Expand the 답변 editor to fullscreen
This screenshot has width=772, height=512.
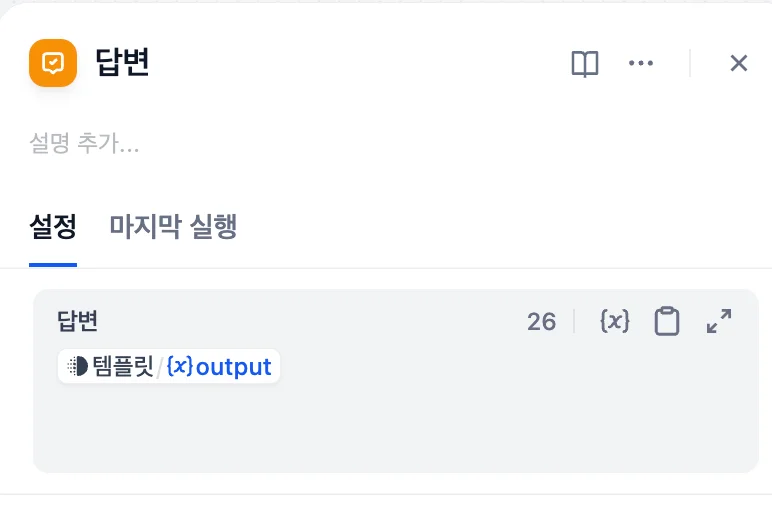[x=719, y=321]
